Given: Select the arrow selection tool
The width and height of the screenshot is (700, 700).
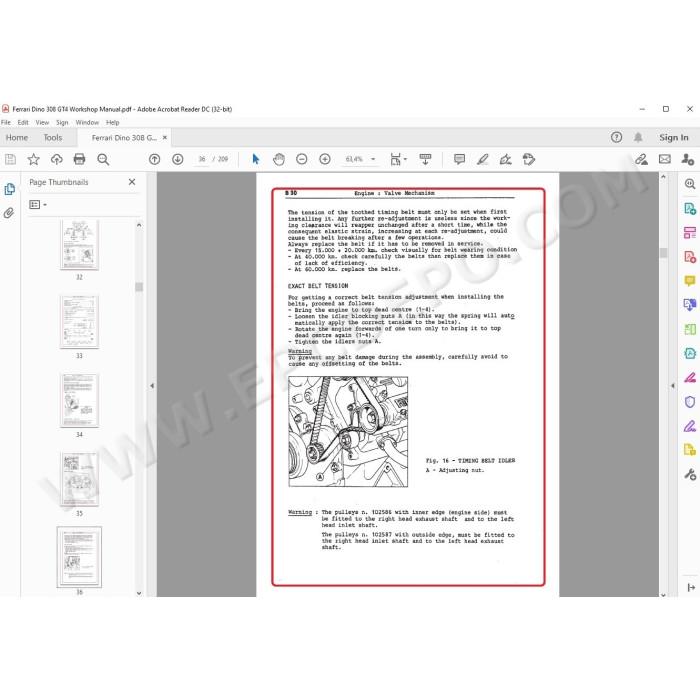Looking at the screenshot, I should coord(256,159).
